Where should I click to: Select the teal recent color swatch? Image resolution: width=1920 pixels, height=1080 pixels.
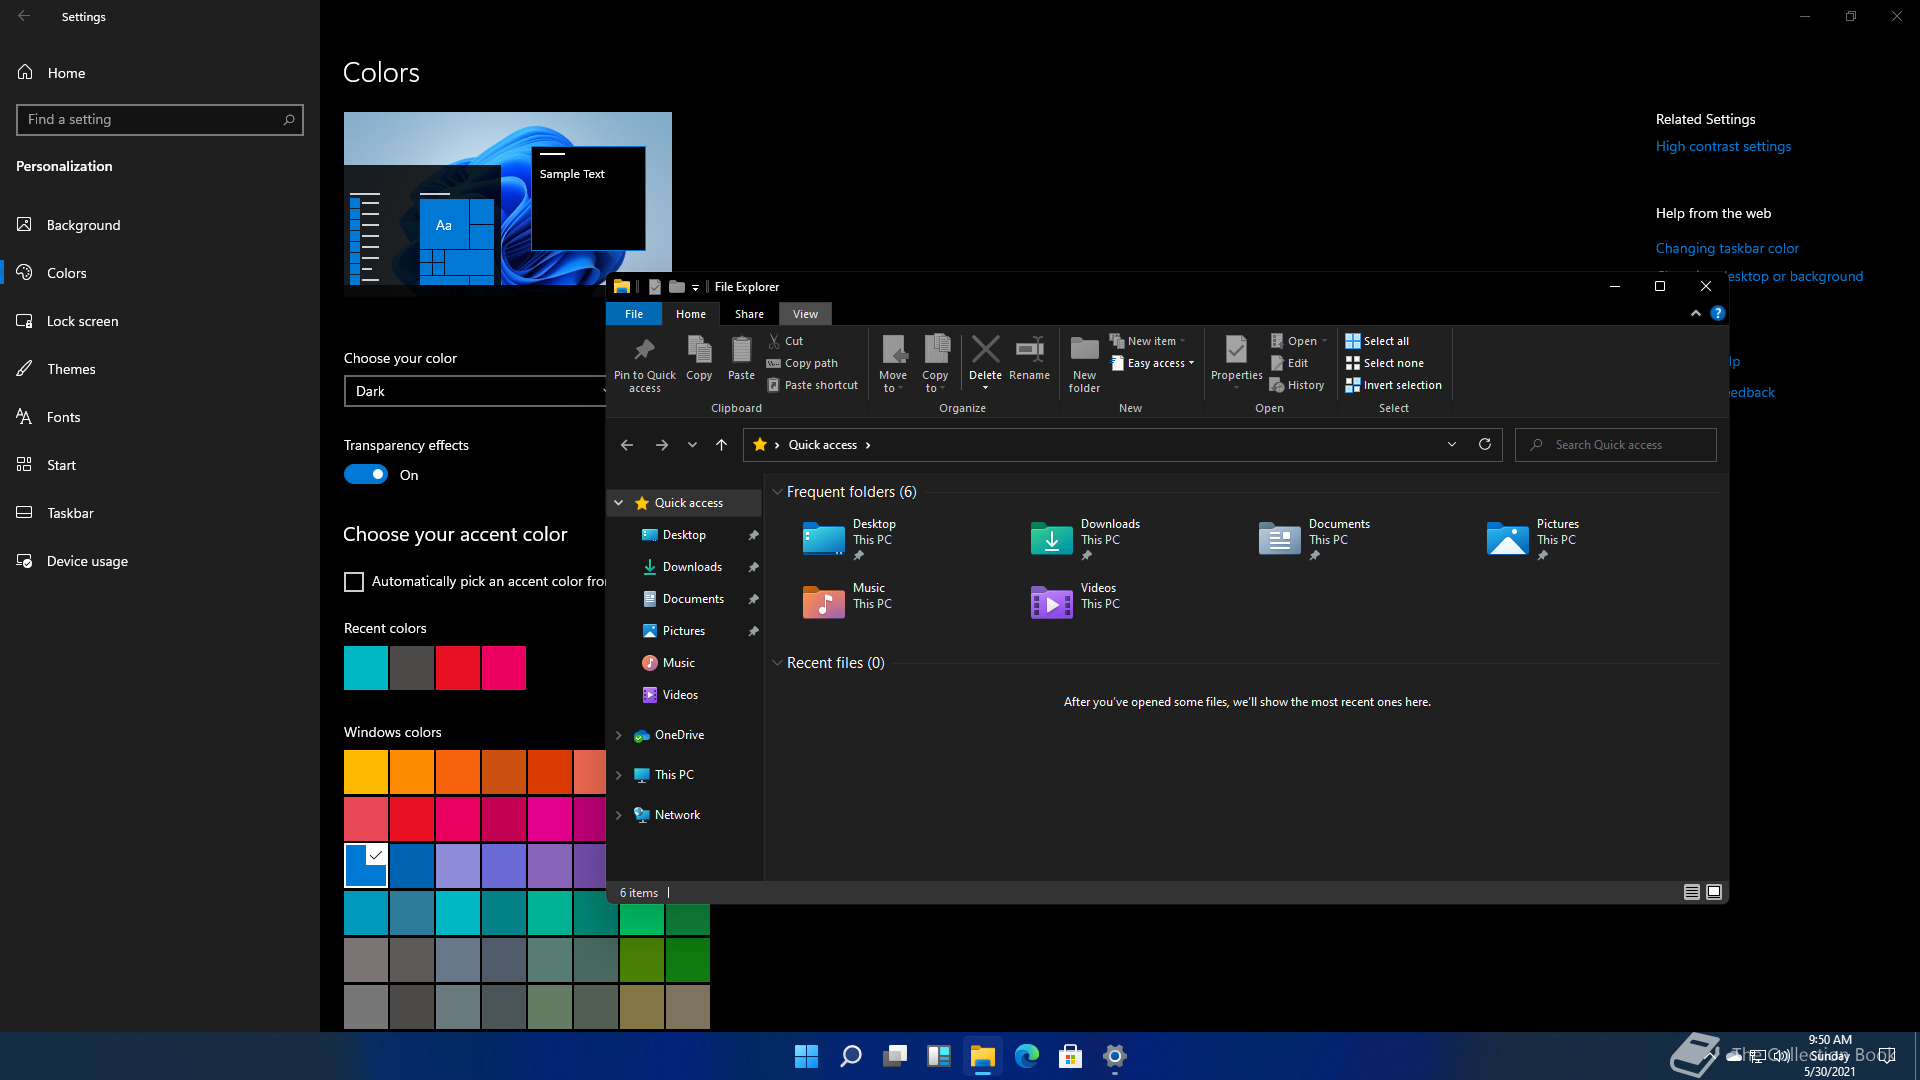coord(366,668)
